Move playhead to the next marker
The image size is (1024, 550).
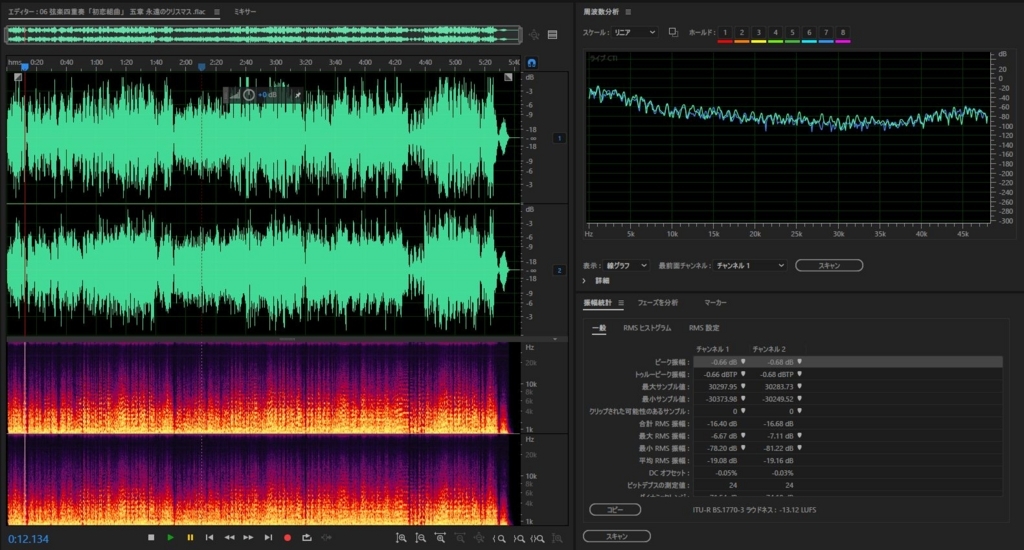point(268,538)
